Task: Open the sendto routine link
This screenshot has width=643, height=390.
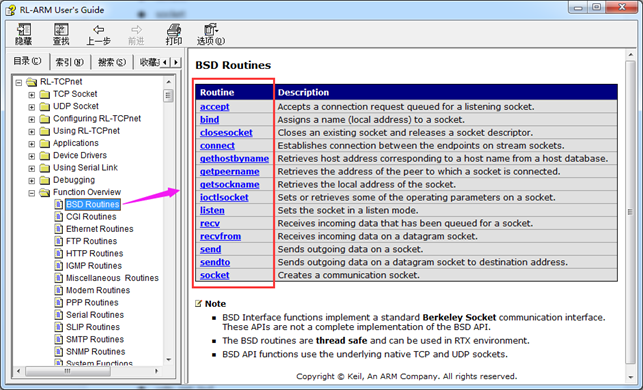Action: (x=215, y=262)
